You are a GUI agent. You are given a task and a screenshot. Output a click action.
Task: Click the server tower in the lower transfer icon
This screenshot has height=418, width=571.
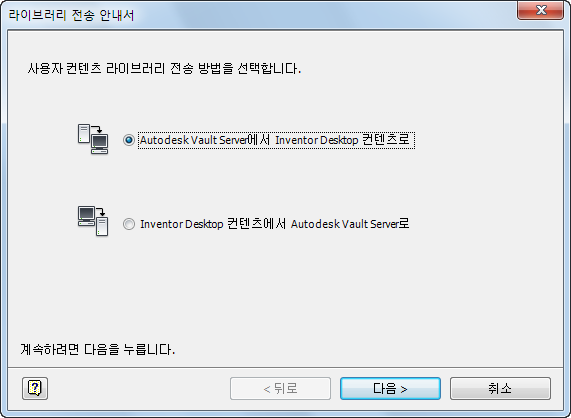(x=102, y=226)
